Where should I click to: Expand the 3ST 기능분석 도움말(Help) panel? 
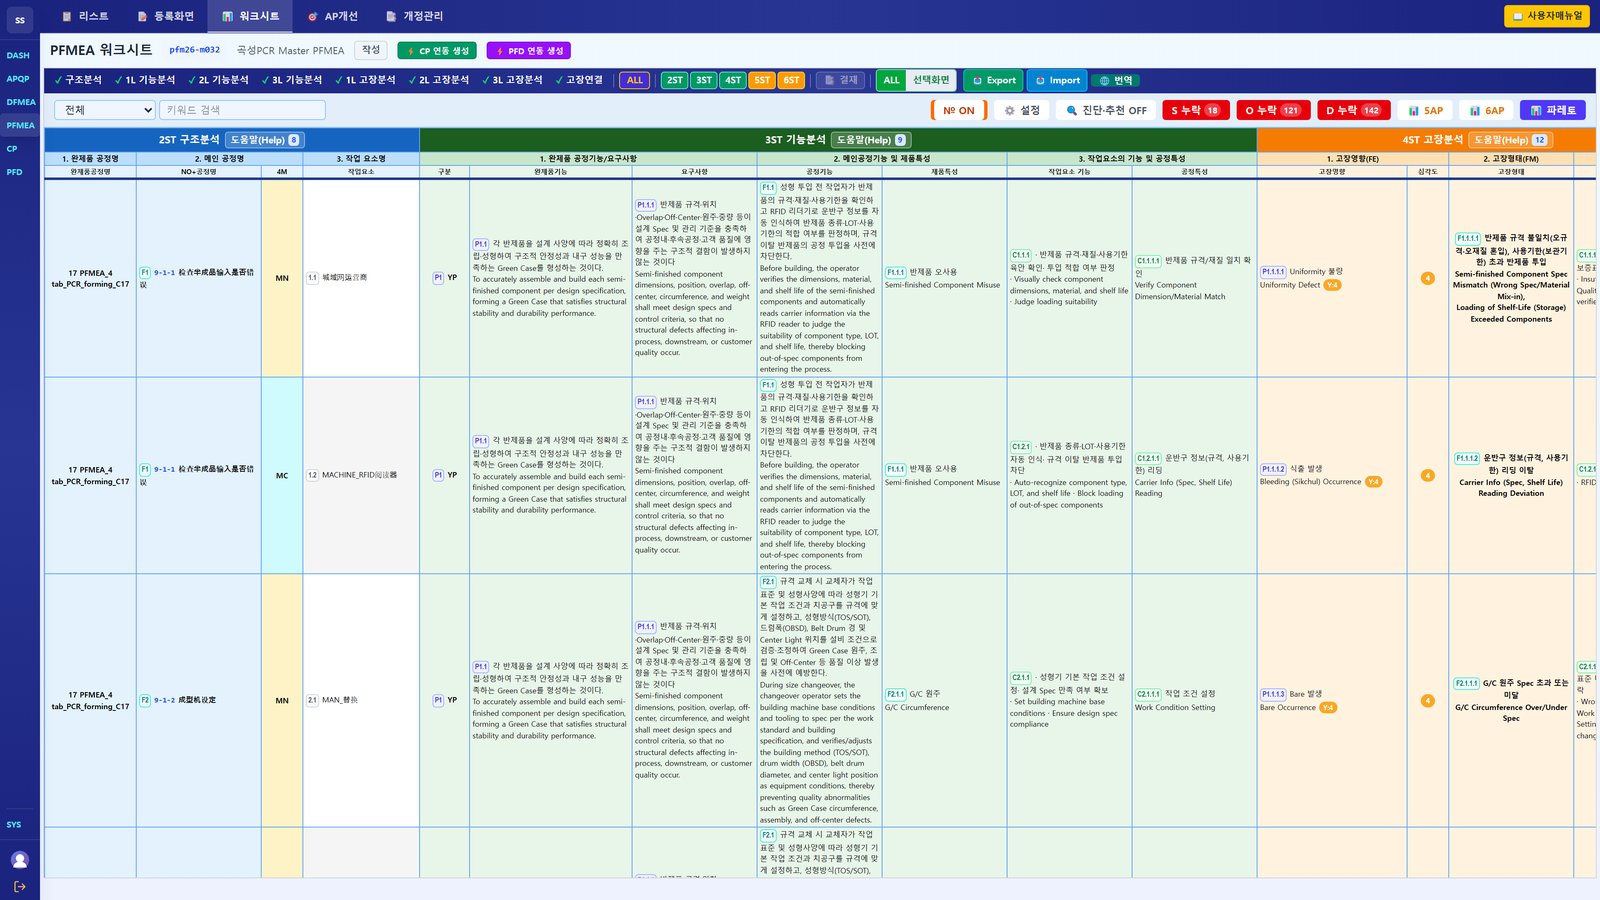tap(871, 140)
